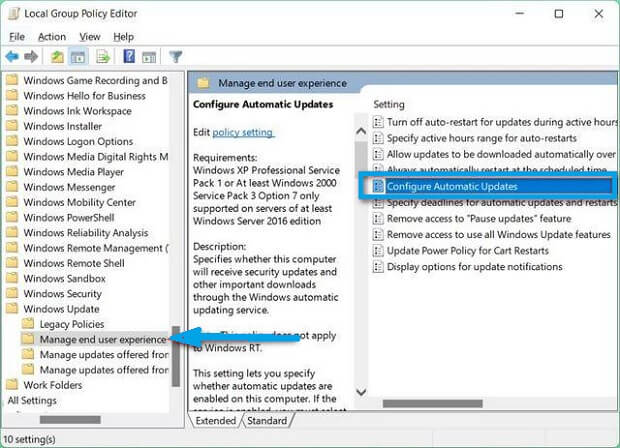Select Manage end user experience tree node
The image size is (620, 448).
point(103,339)
